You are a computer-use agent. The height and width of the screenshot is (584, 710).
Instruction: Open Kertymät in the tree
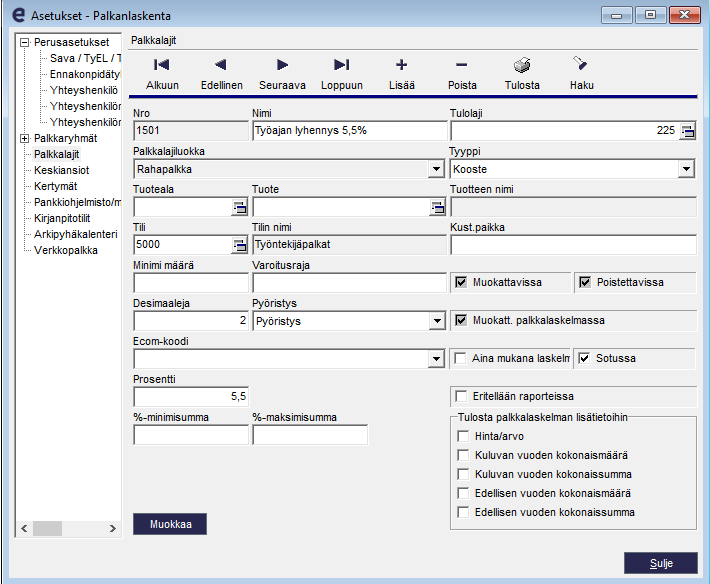[55, 186]
